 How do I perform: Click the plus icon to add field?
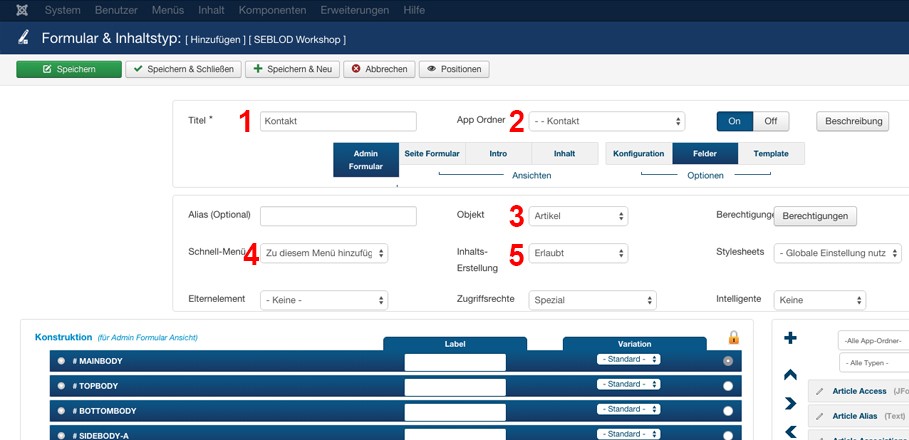[x=790, y=338]
